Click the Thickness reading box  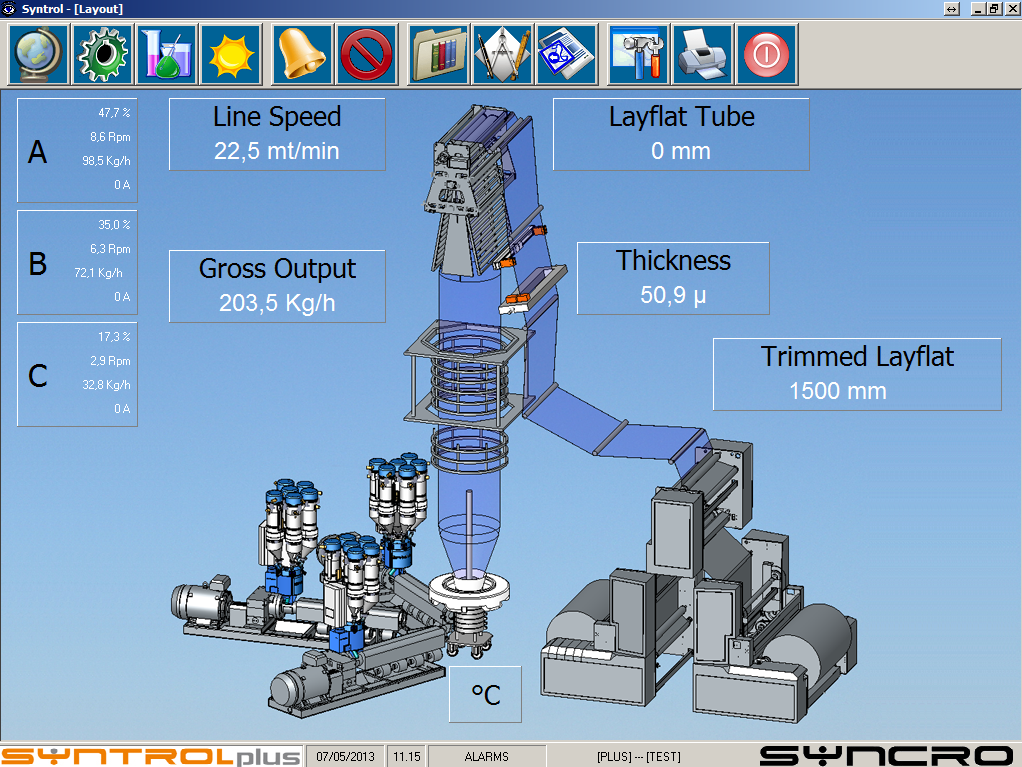[x=673, y=278]
